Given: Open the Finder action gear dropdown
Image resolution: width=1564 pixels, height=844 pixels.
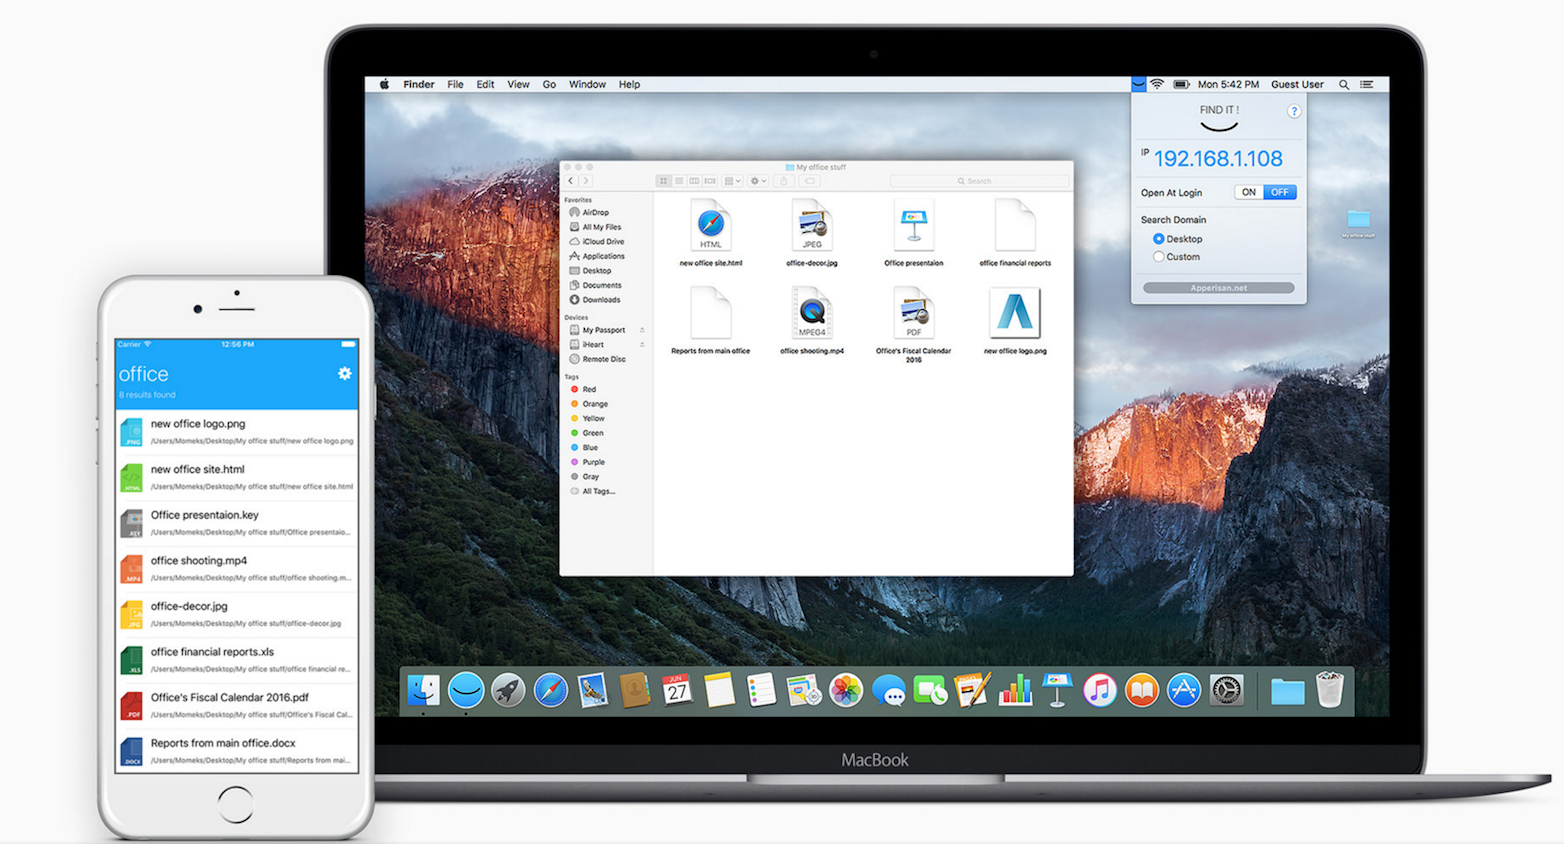Looking at the screenshot, I should [758, 181].
